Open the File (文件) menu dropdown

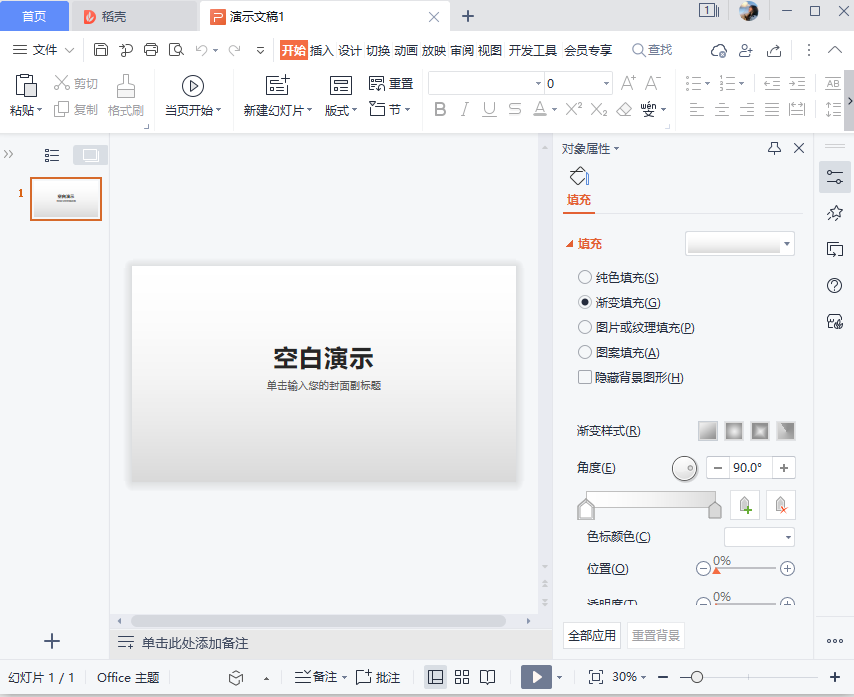tap(43, 50)
